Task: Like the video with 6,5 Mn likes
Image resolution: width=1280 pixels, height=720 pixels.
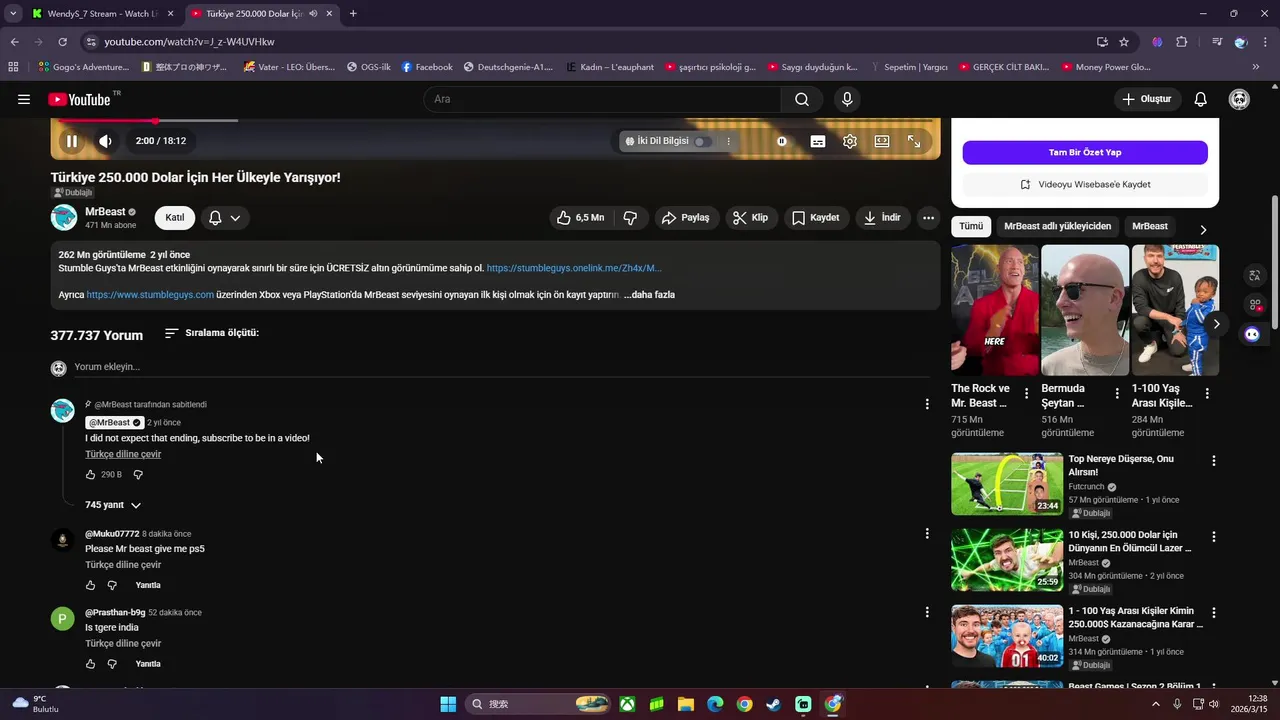Action: point(581,218)
